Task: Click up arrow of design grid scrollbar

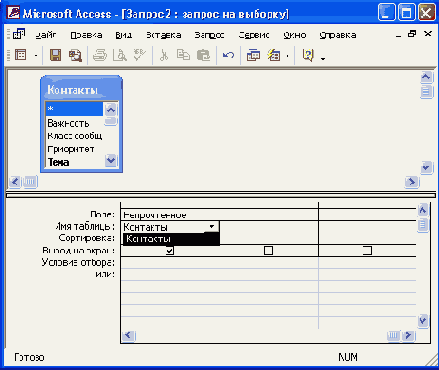Action: point(423,210)
